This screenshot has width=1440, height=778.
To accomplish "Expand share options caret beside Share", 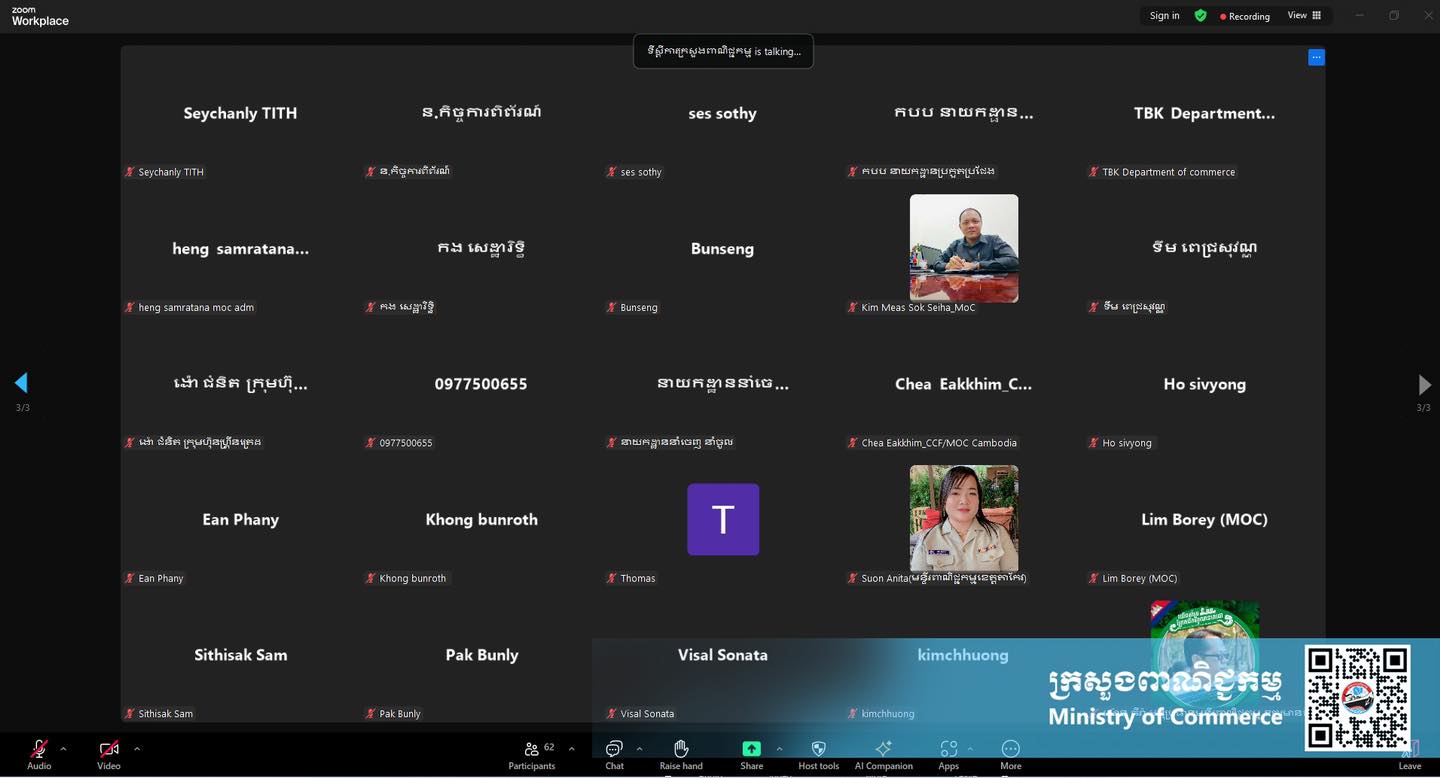I will [x=779, y=748].
